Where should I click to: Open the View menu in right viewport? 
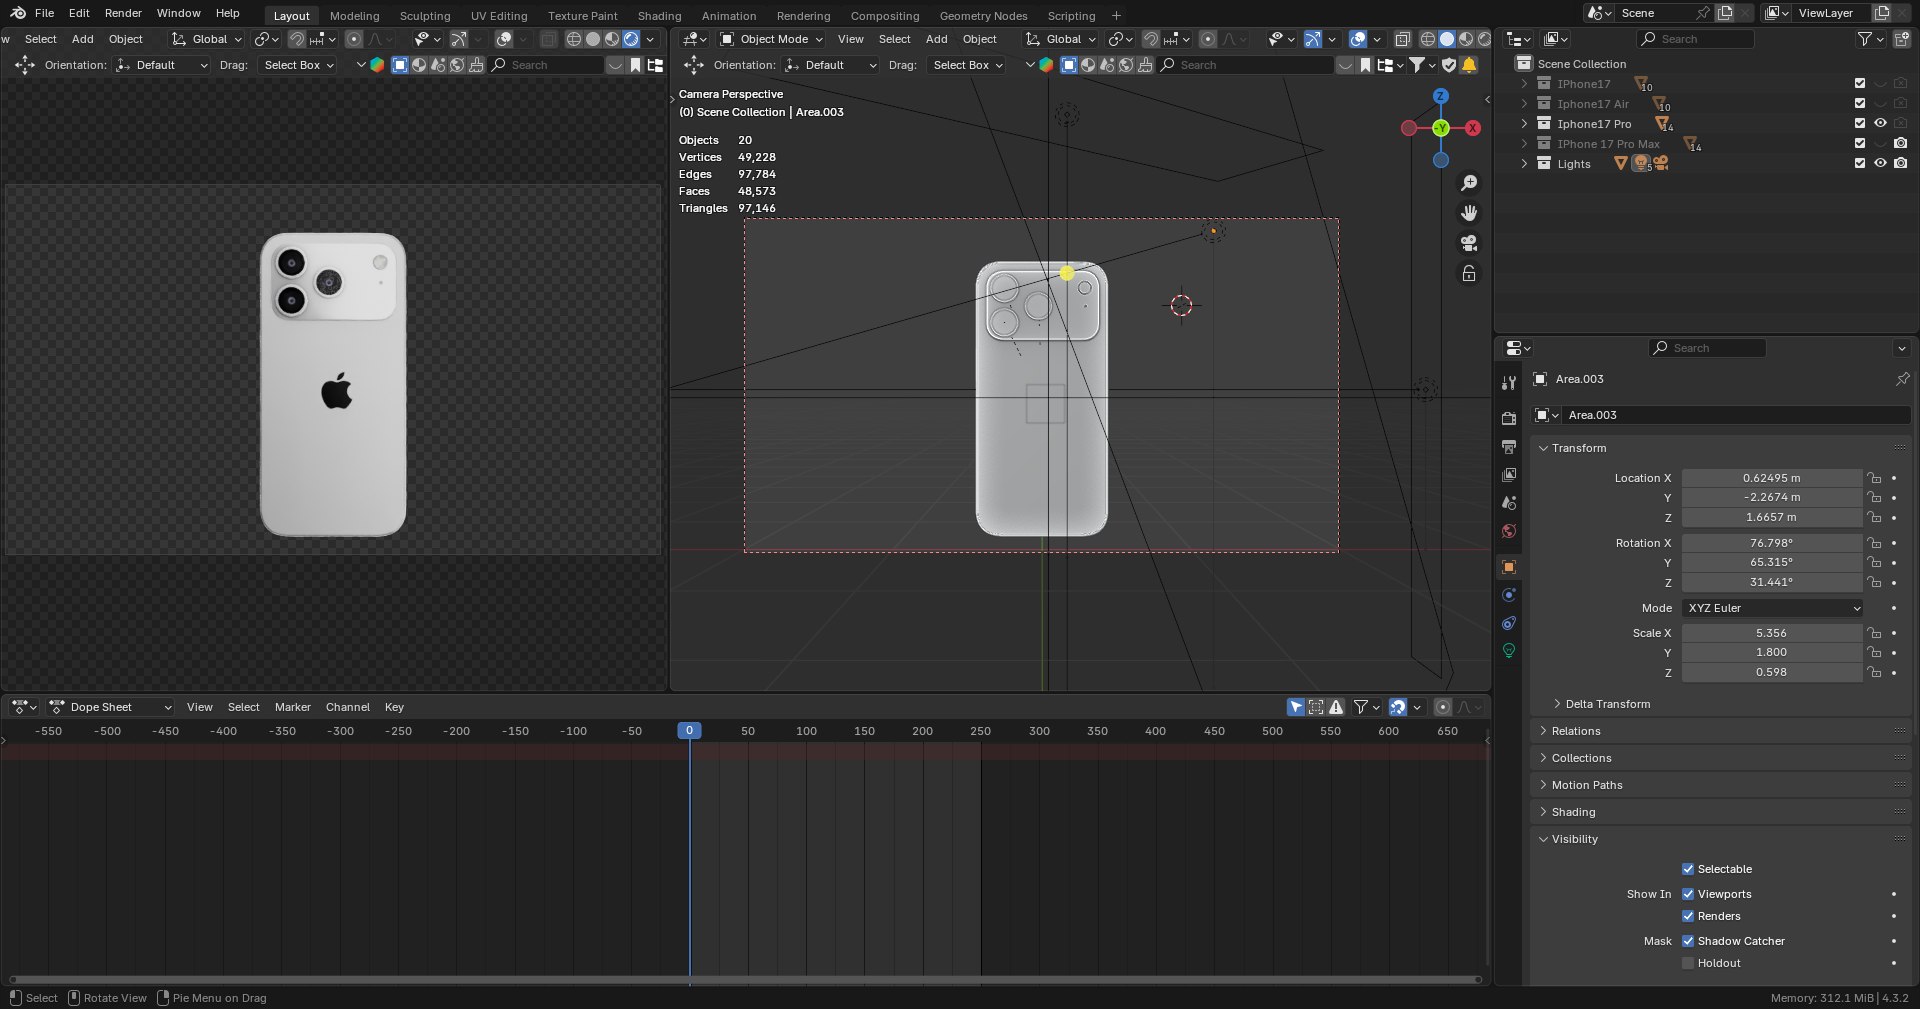[x=850, y=39]
